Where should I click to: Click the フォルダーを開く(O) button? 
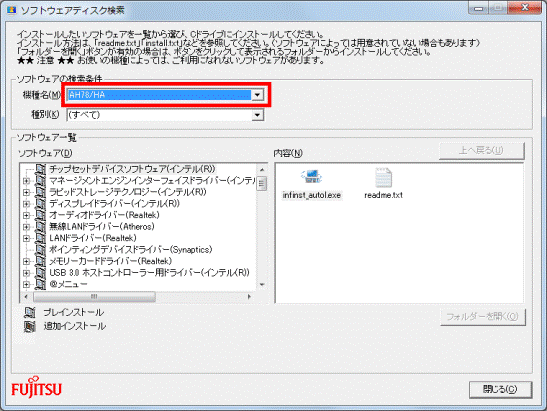pyautogui.click(x=482, y=316)
